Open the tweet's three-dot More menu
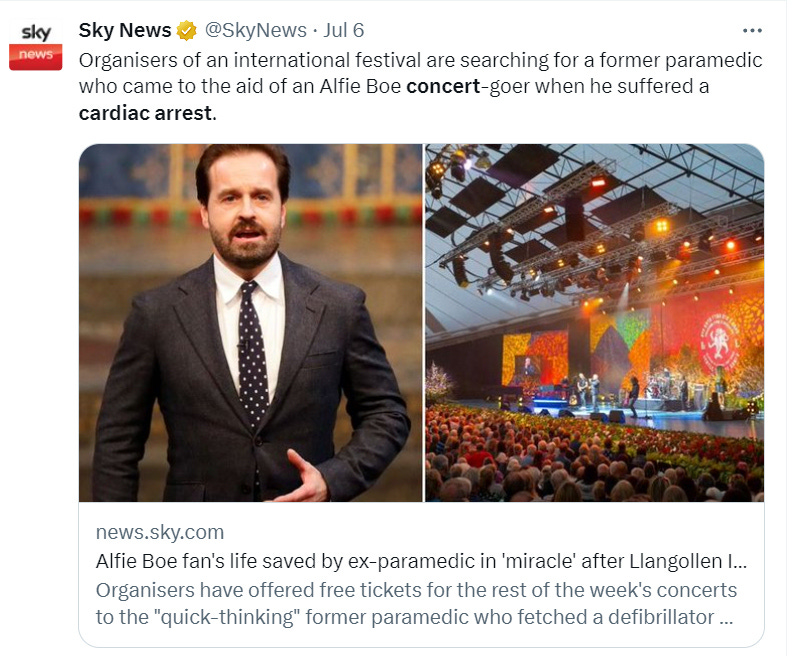The height and width of the screenshot is (656, 802). (753, 31)
